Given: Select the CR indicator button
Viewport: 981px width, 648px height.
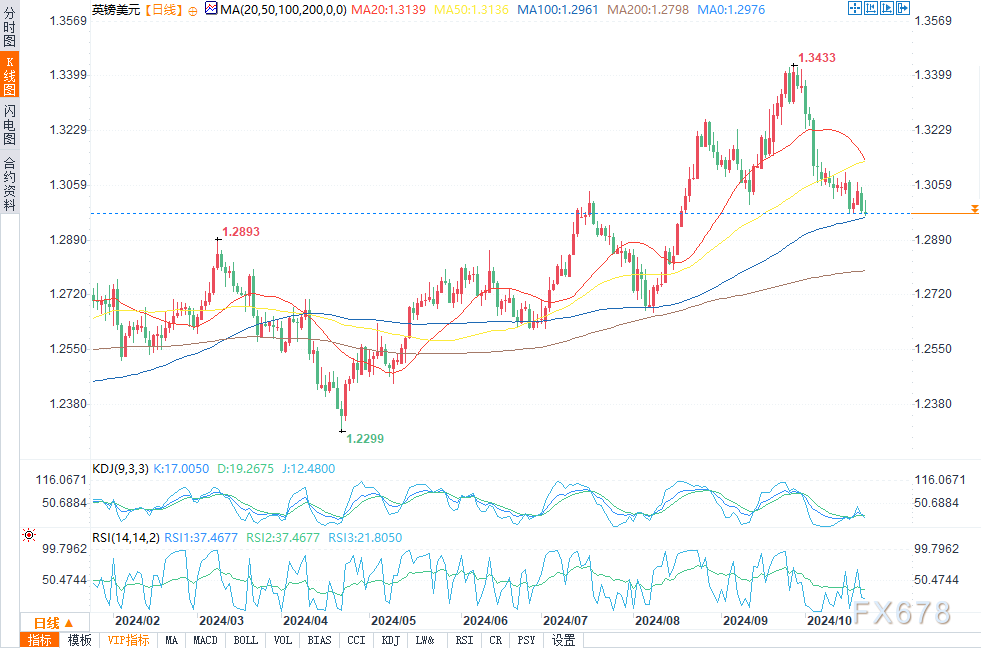Looking at the screenshot, I should coord(496,640).
